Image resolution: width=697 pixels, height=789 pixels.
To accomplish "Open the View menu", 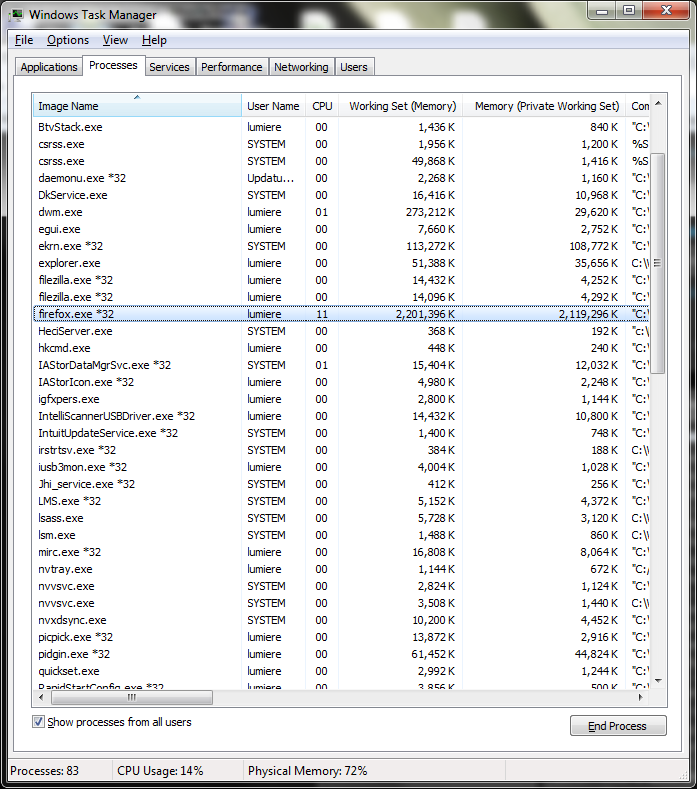I will [x=115, y=40].
